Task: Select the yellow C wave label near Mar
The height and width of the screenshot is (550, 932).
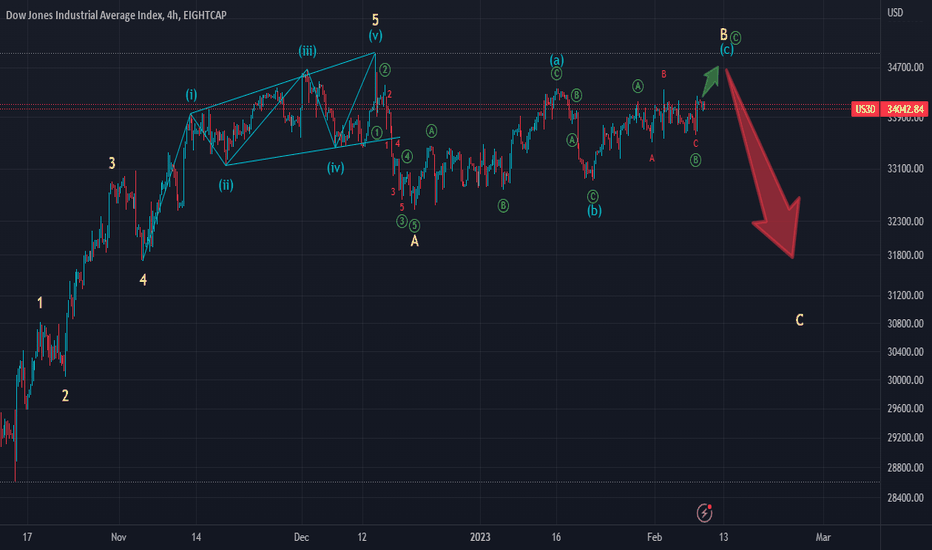Action: pos(799,320)
